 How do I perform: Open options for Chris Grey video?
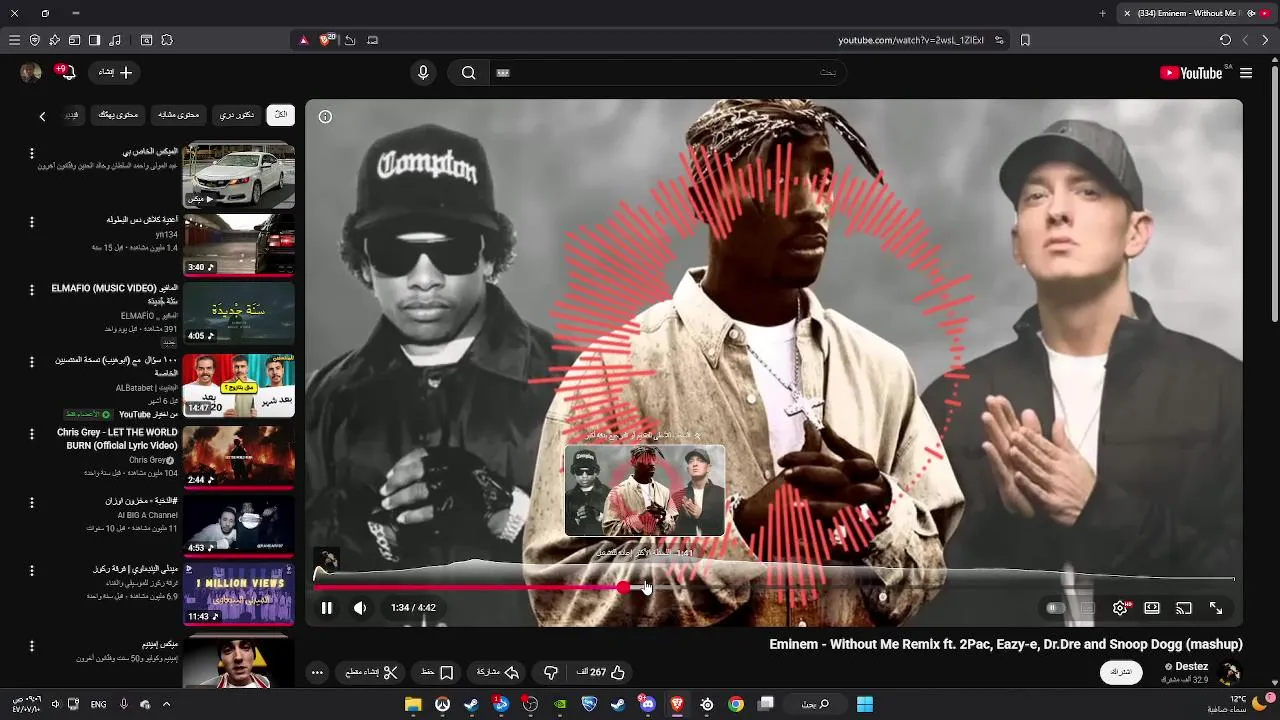click(31, 434)
